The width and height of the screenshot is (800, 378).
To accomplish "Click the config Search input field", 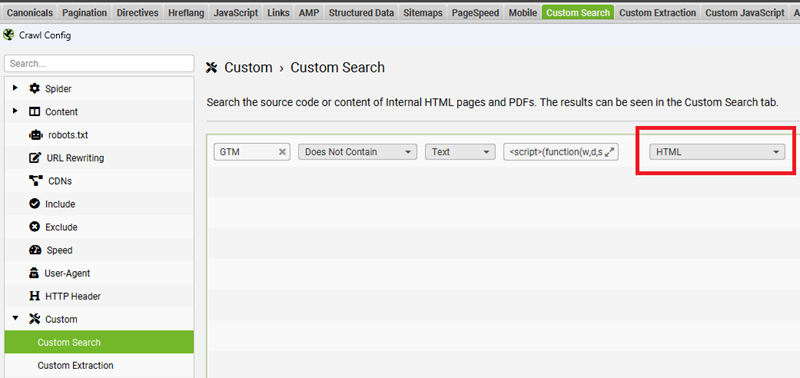I will [99, 64].
